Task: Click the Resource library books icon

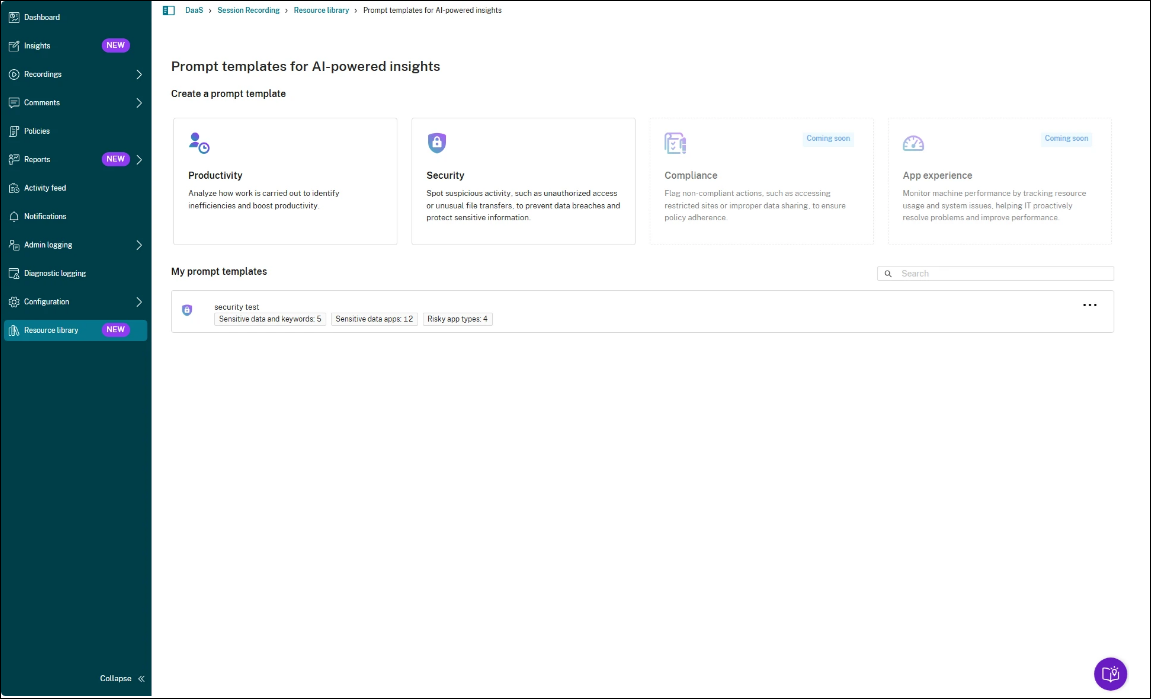Action: [x=13, y=330]
